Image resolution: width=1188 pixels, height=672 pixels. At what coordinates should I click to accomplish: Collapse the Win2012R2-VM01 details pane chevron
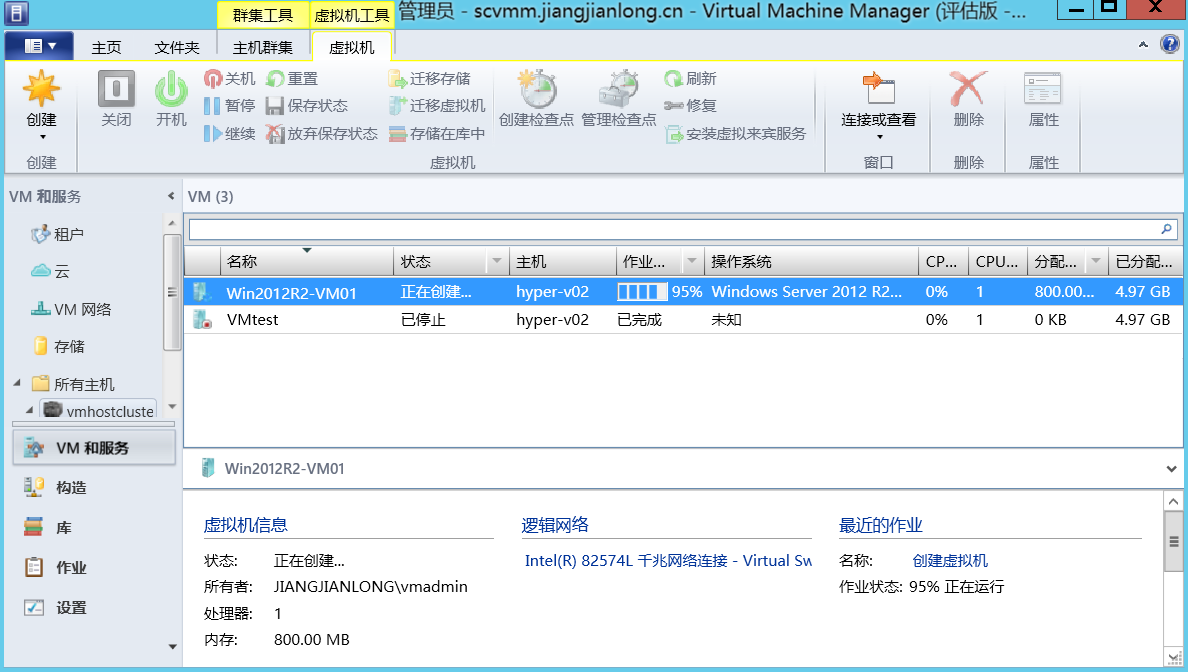coord(1171,469)
